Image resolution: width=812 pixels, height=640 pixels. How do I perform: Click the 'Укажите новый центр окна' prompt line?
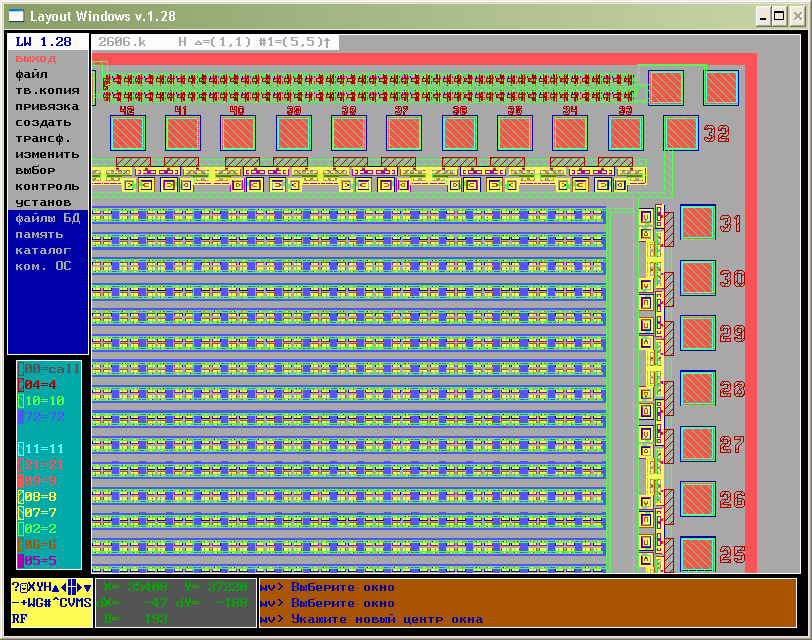[x=387, y=619]
